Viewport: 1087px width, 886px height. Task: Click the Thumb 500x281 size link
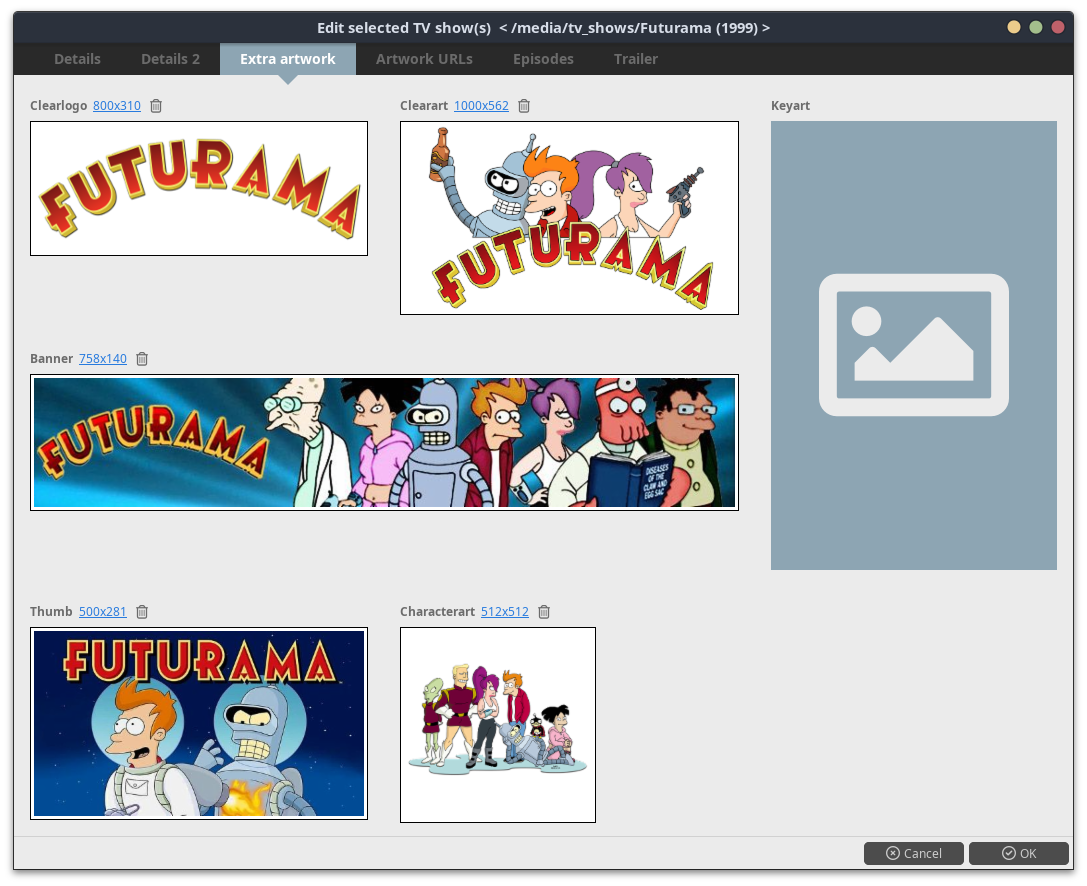coord(103,612)
